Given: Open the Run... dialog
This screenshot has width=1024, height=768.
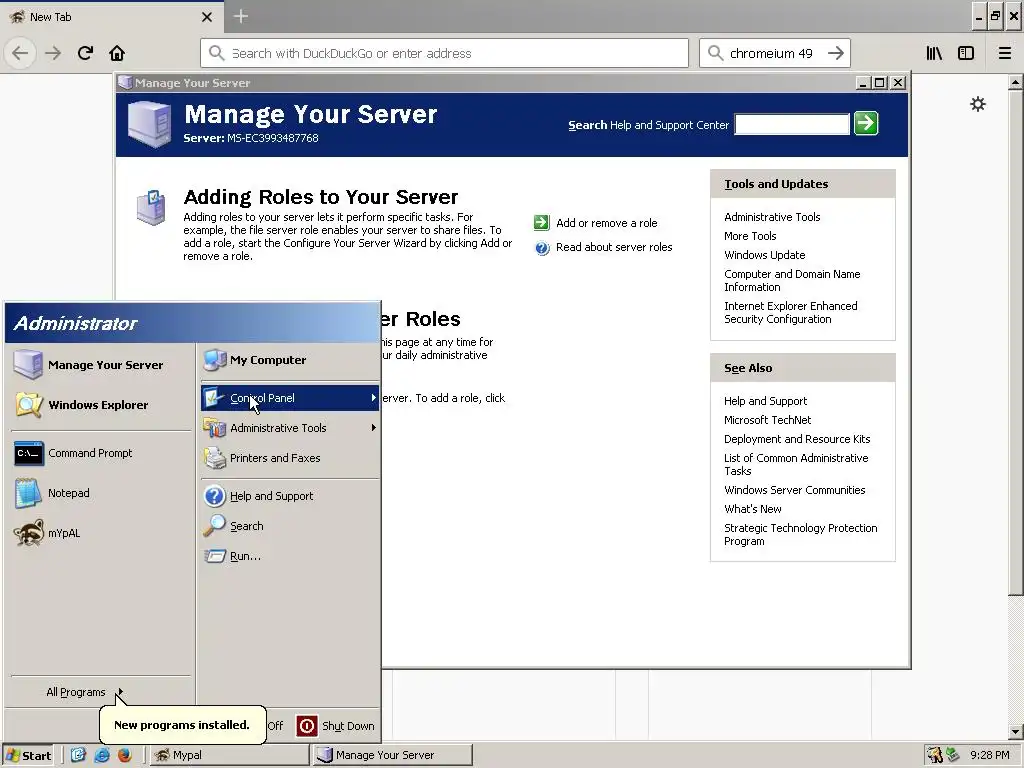Looking at the screenshot, I should pos(290,556).
